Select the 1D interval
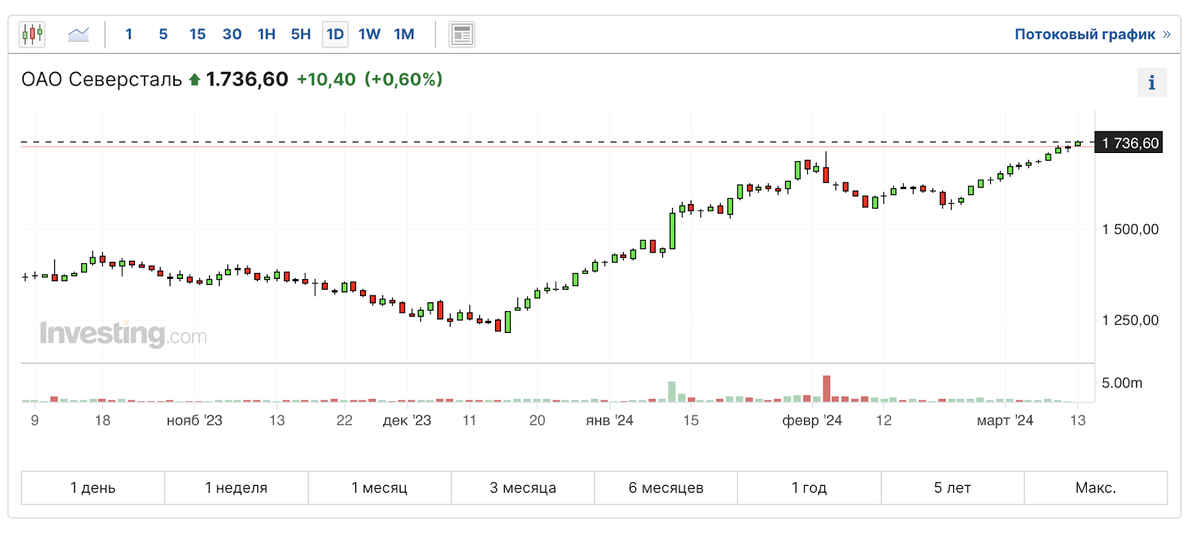Screen dimensions: 1200x537 pos(335,34)
